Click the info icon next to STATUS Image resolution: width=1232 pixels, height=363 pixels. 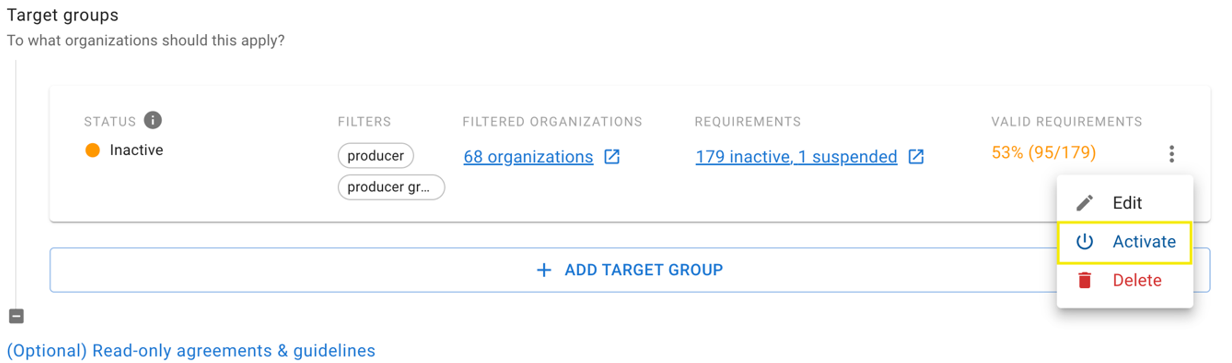click(153, 120)
